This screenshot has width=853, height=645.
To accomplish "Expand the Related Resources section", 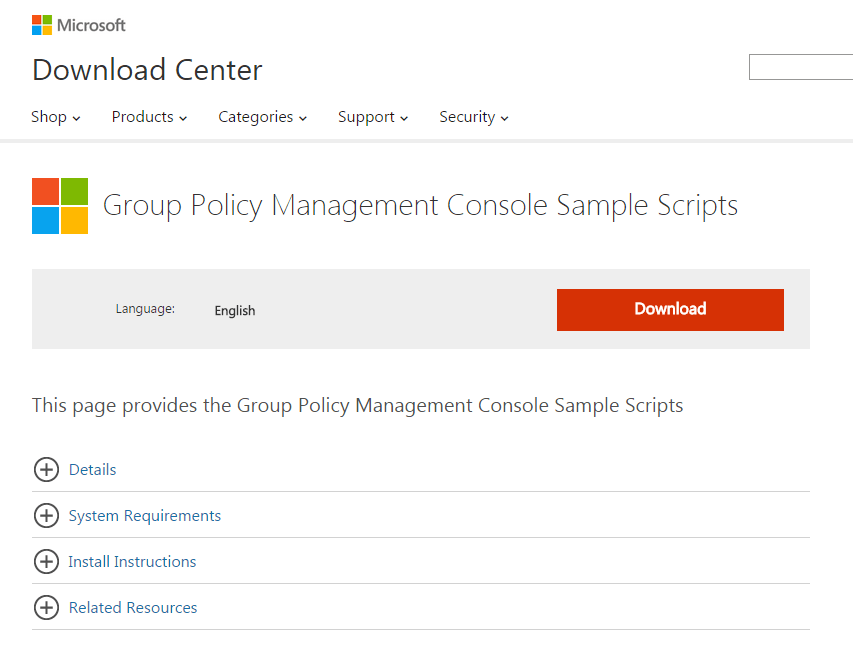I will (133, 608).
